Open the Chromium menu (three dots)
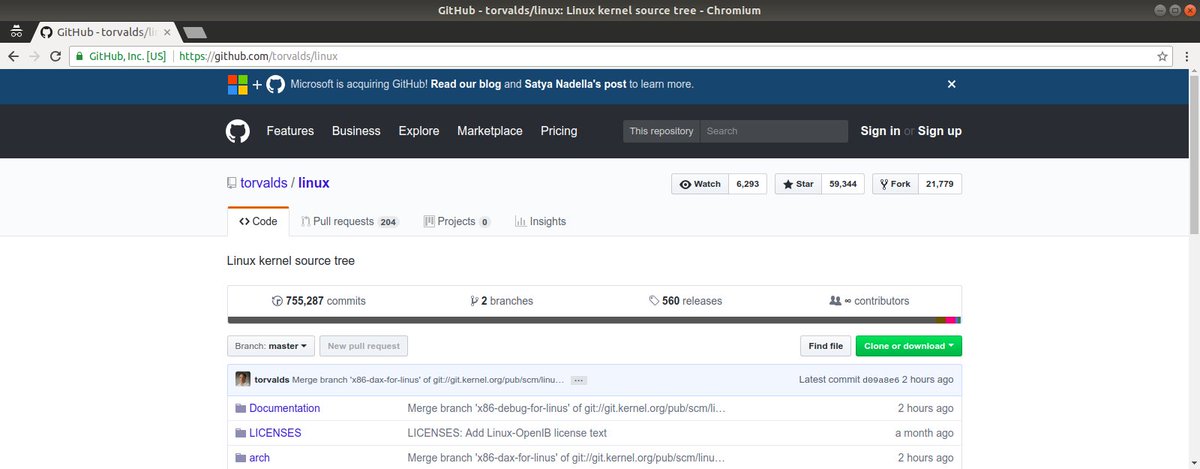 coord(1185,56)
